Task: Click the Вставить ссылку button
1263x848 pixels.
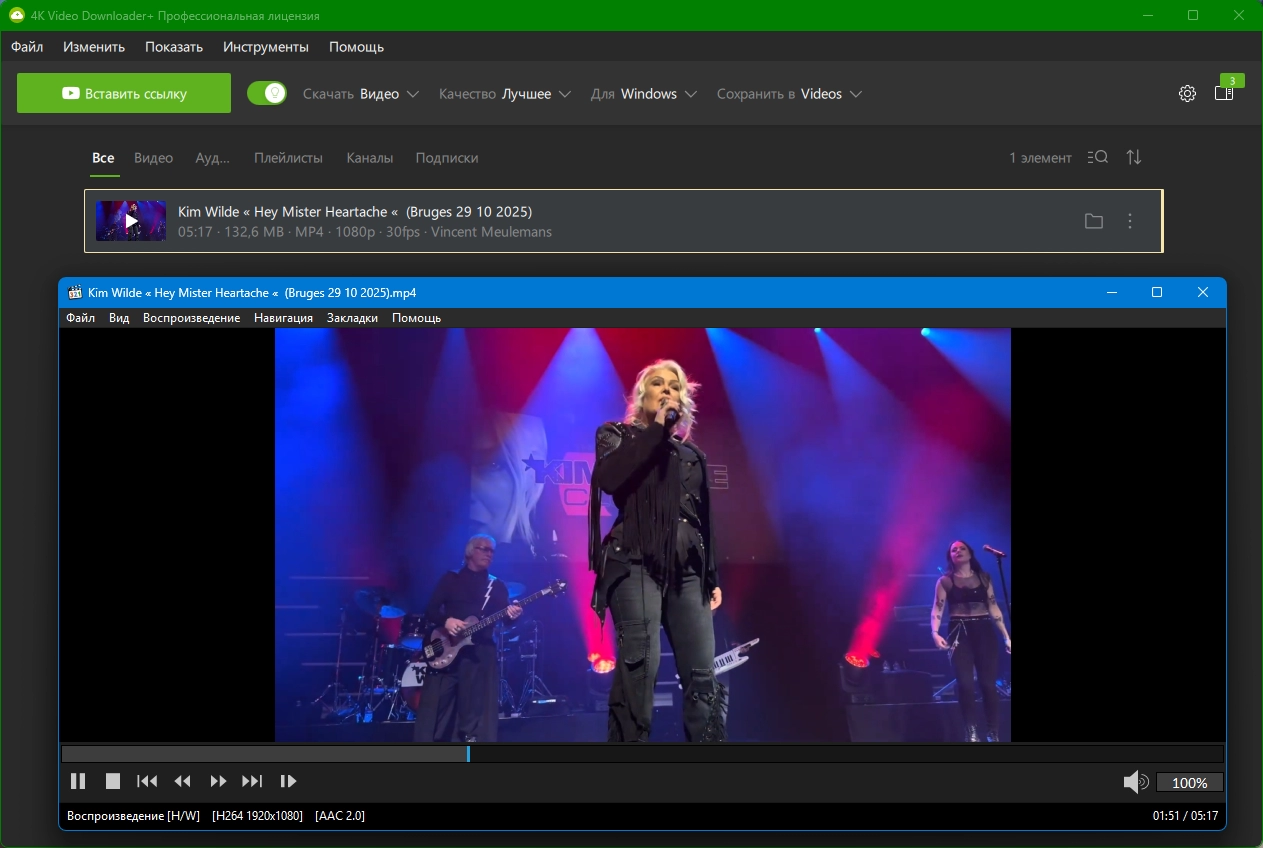Action: coord(124,94)
